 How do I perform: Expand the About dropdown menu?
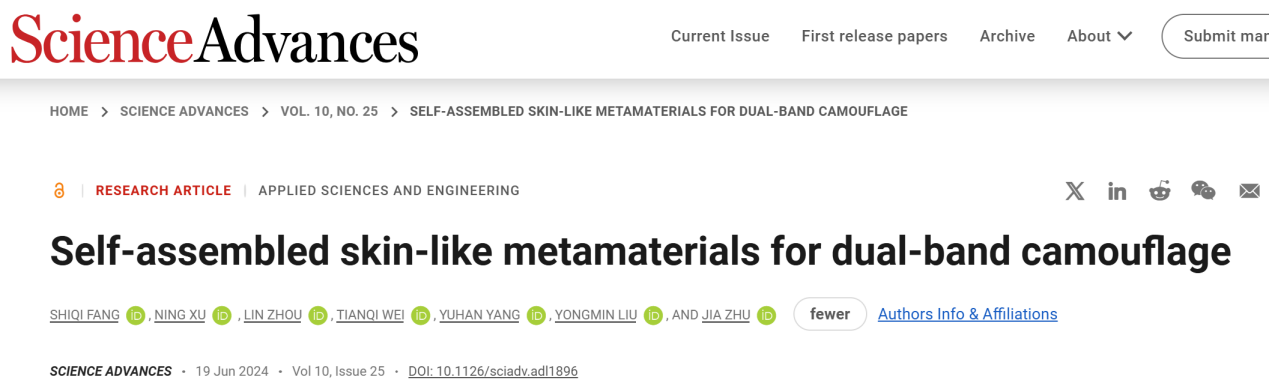point(1099,36)
